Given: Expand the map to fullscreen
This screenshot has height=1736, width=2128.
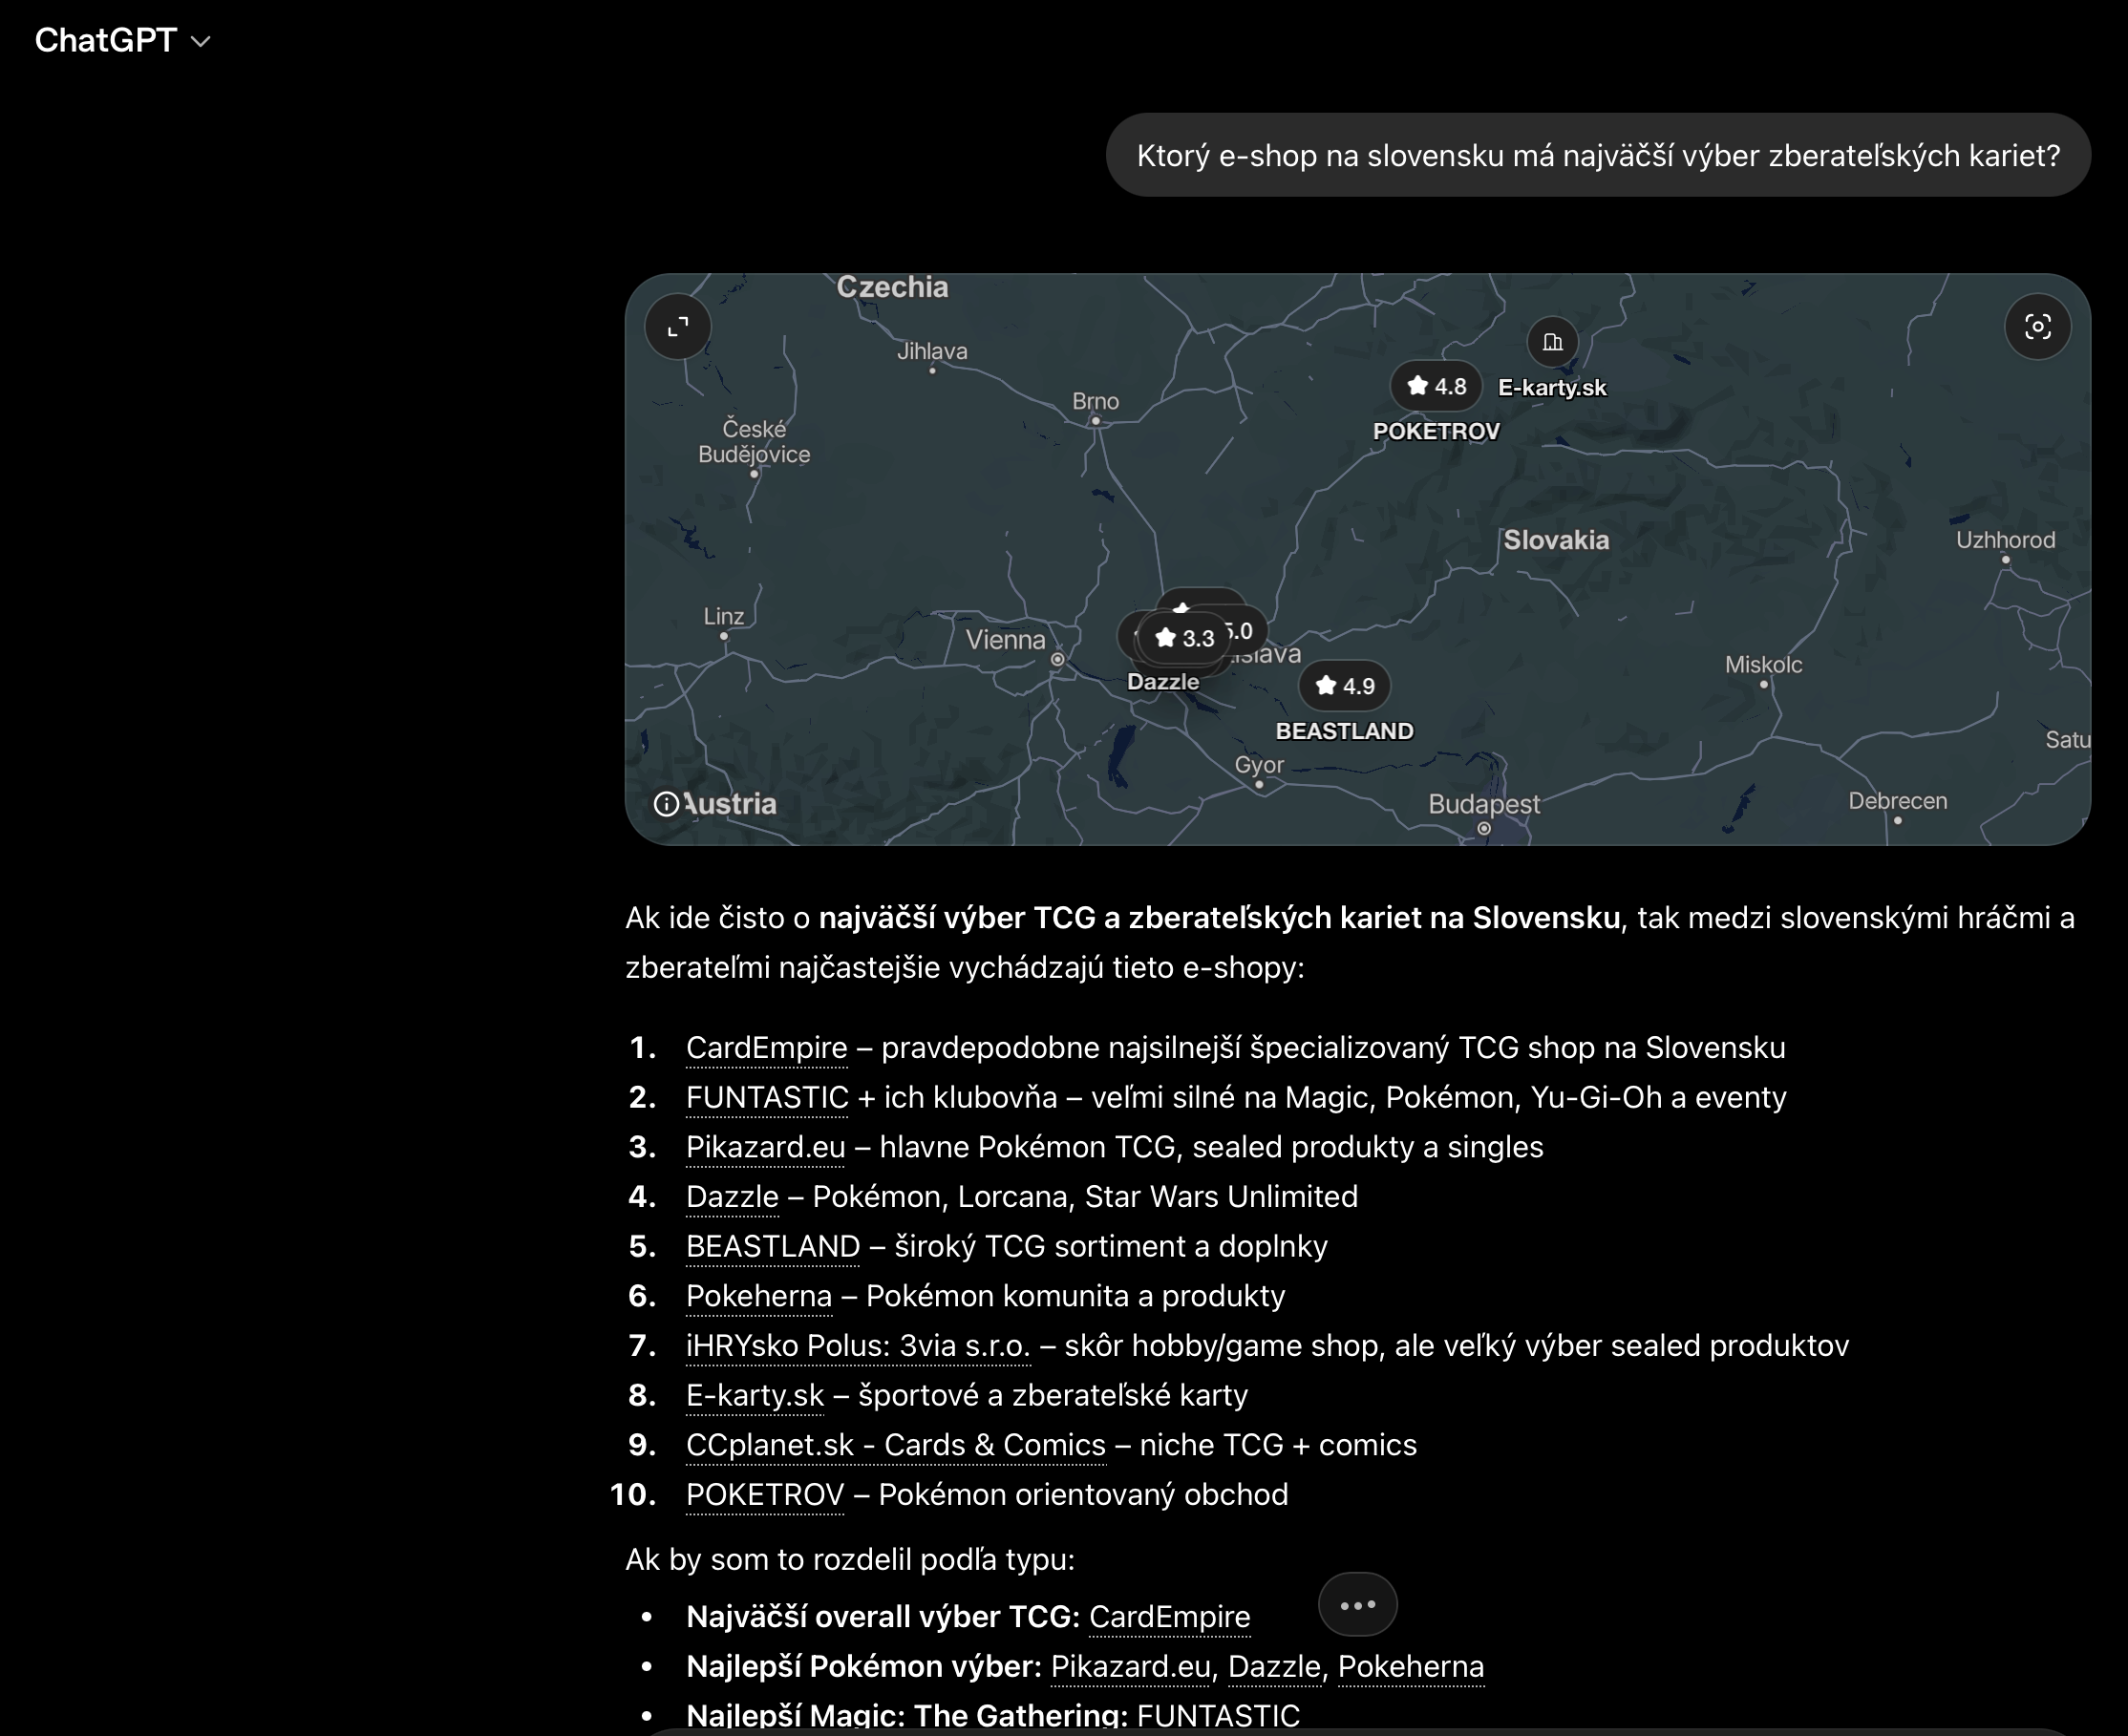Looking at the screenshot, I should [x=678, y=327].
